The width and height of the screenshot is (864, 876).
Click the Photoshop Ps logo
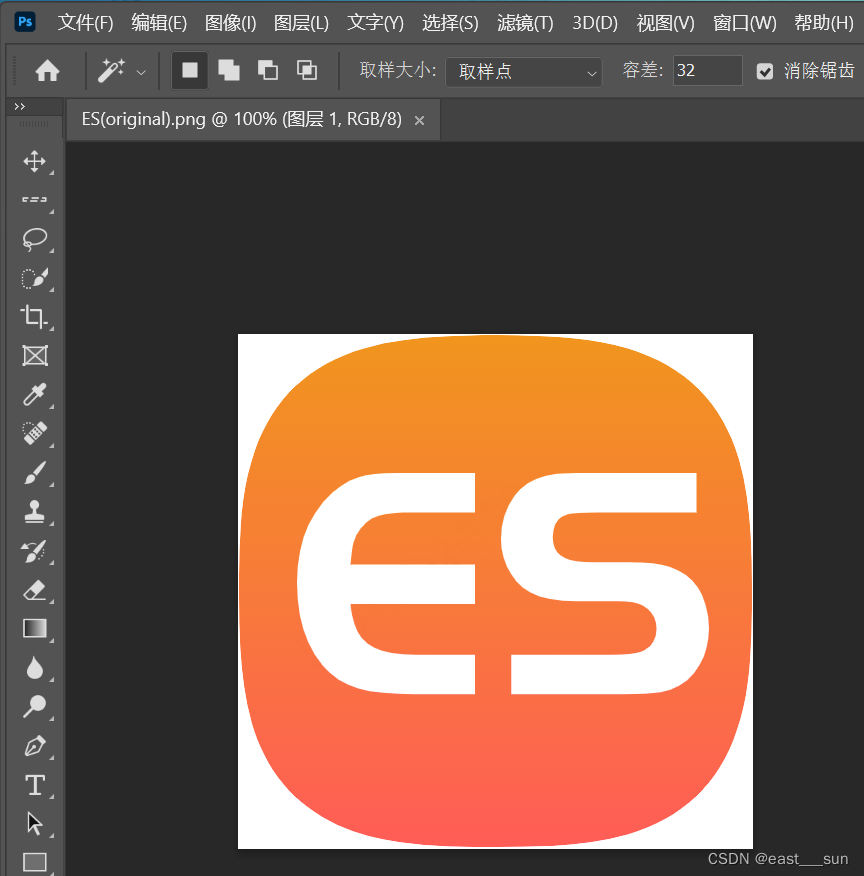(25, 22)
